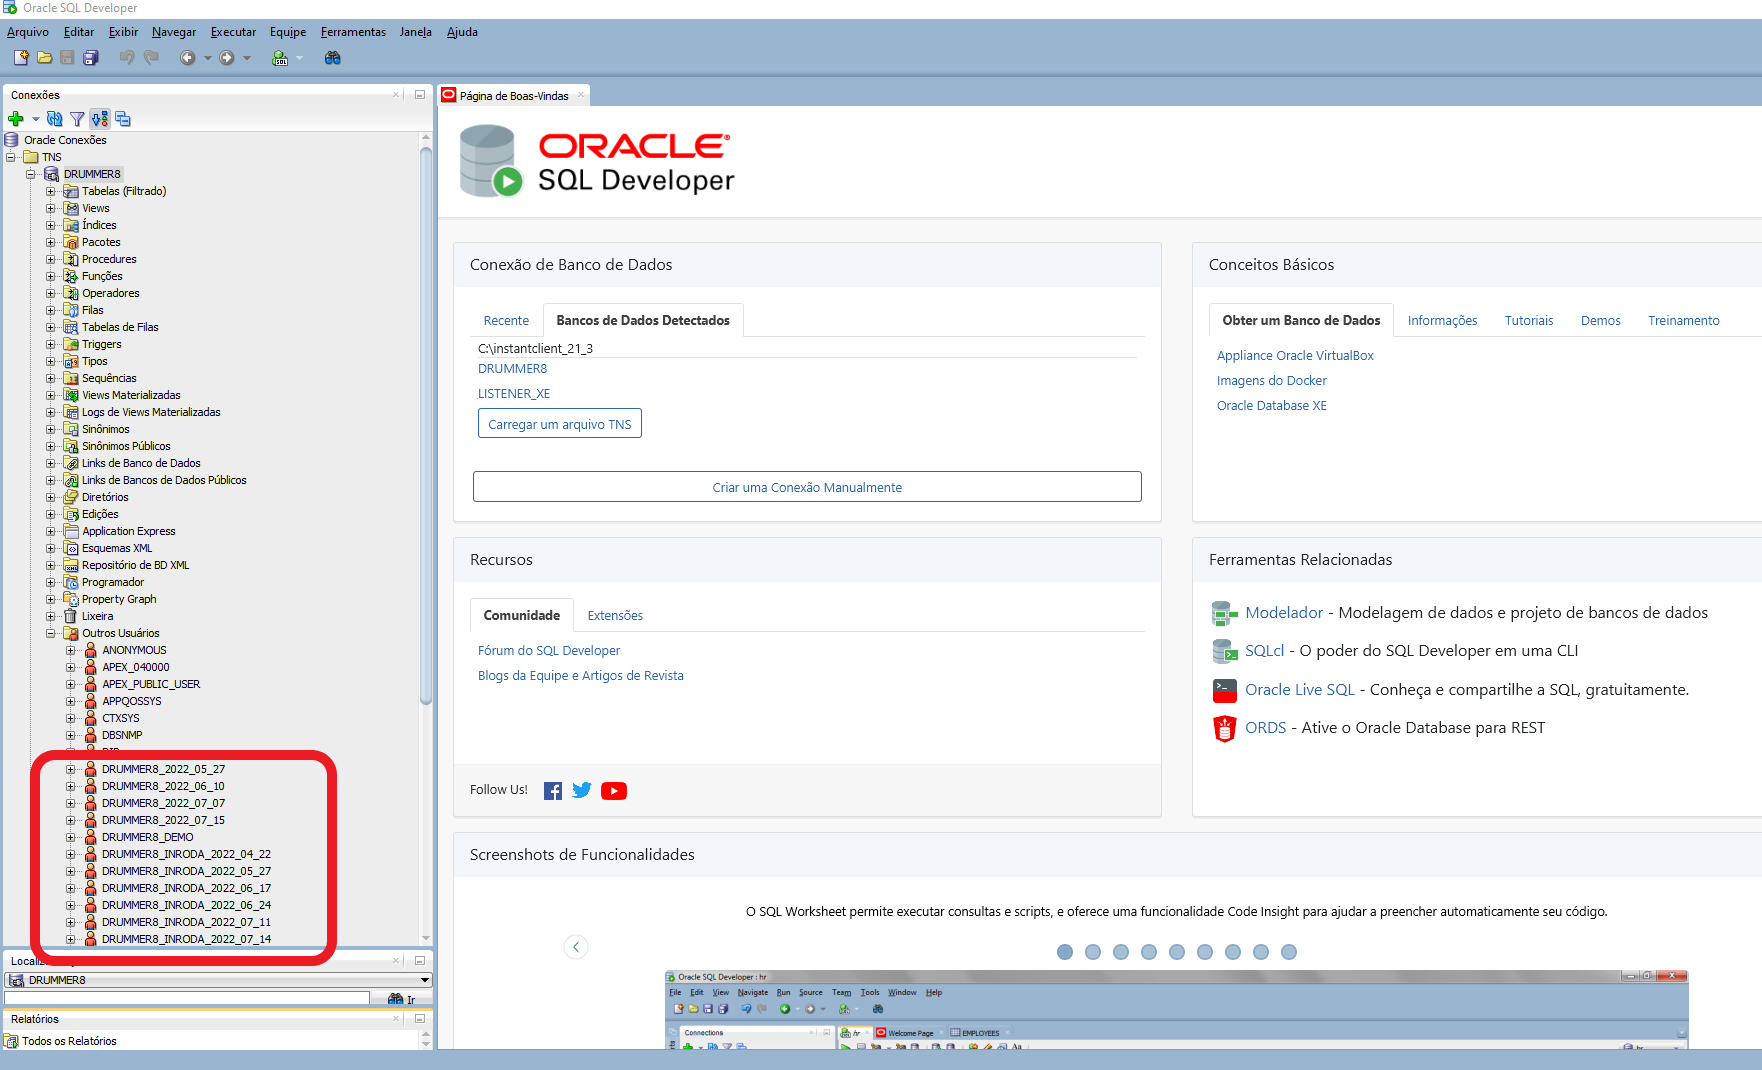
Task: Click the Modelador database icon
Action: (x=1224, y=613)
